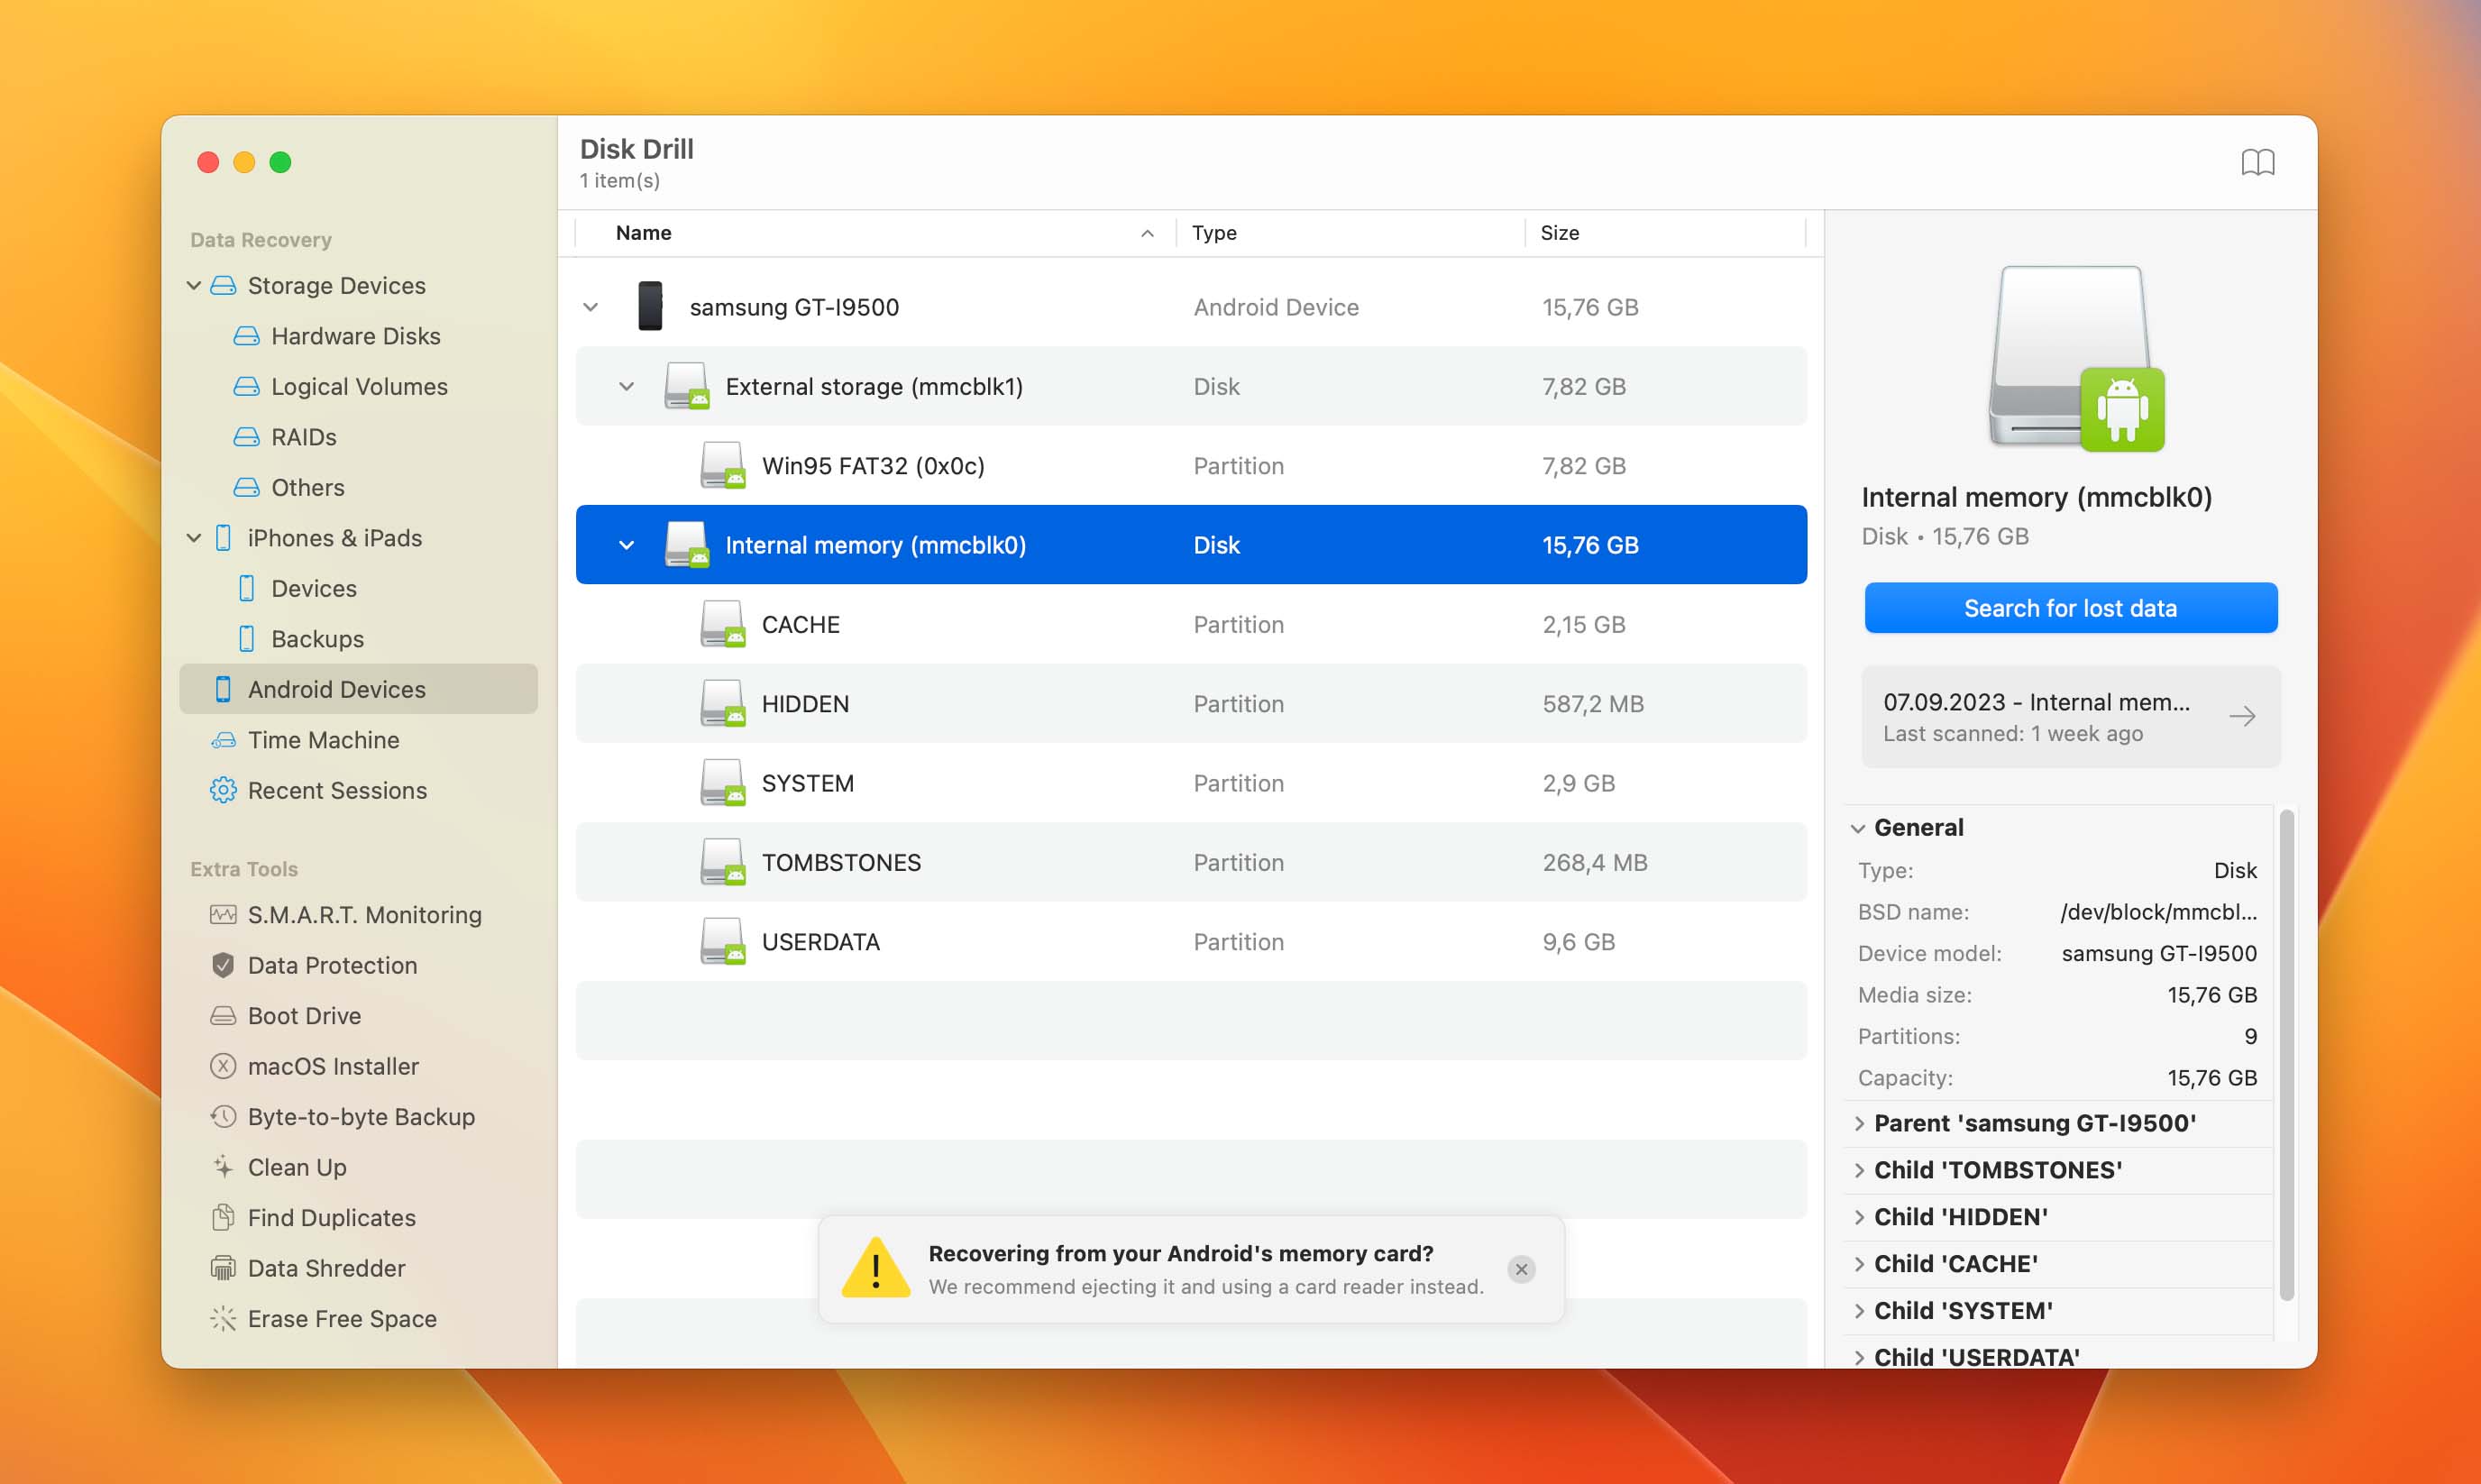2481x1484 pixels.
Task: Click the Android Devices phone icon
Action: coord(223,689)
